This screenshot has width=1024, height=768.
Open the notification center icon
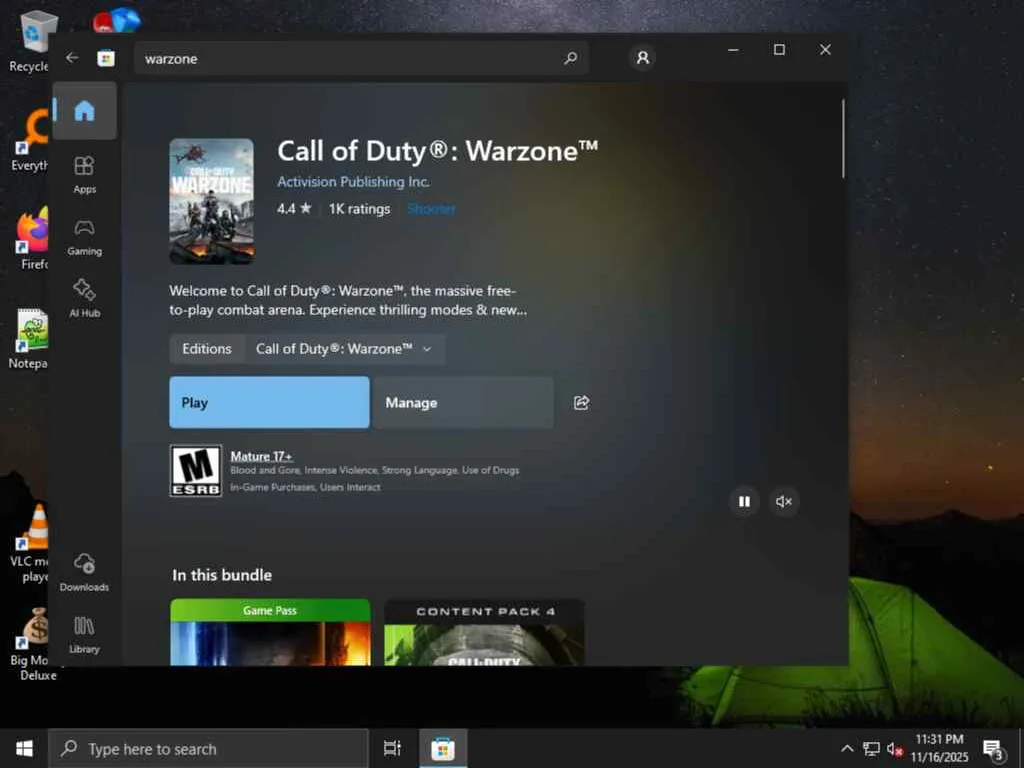(x=993, y=748)
